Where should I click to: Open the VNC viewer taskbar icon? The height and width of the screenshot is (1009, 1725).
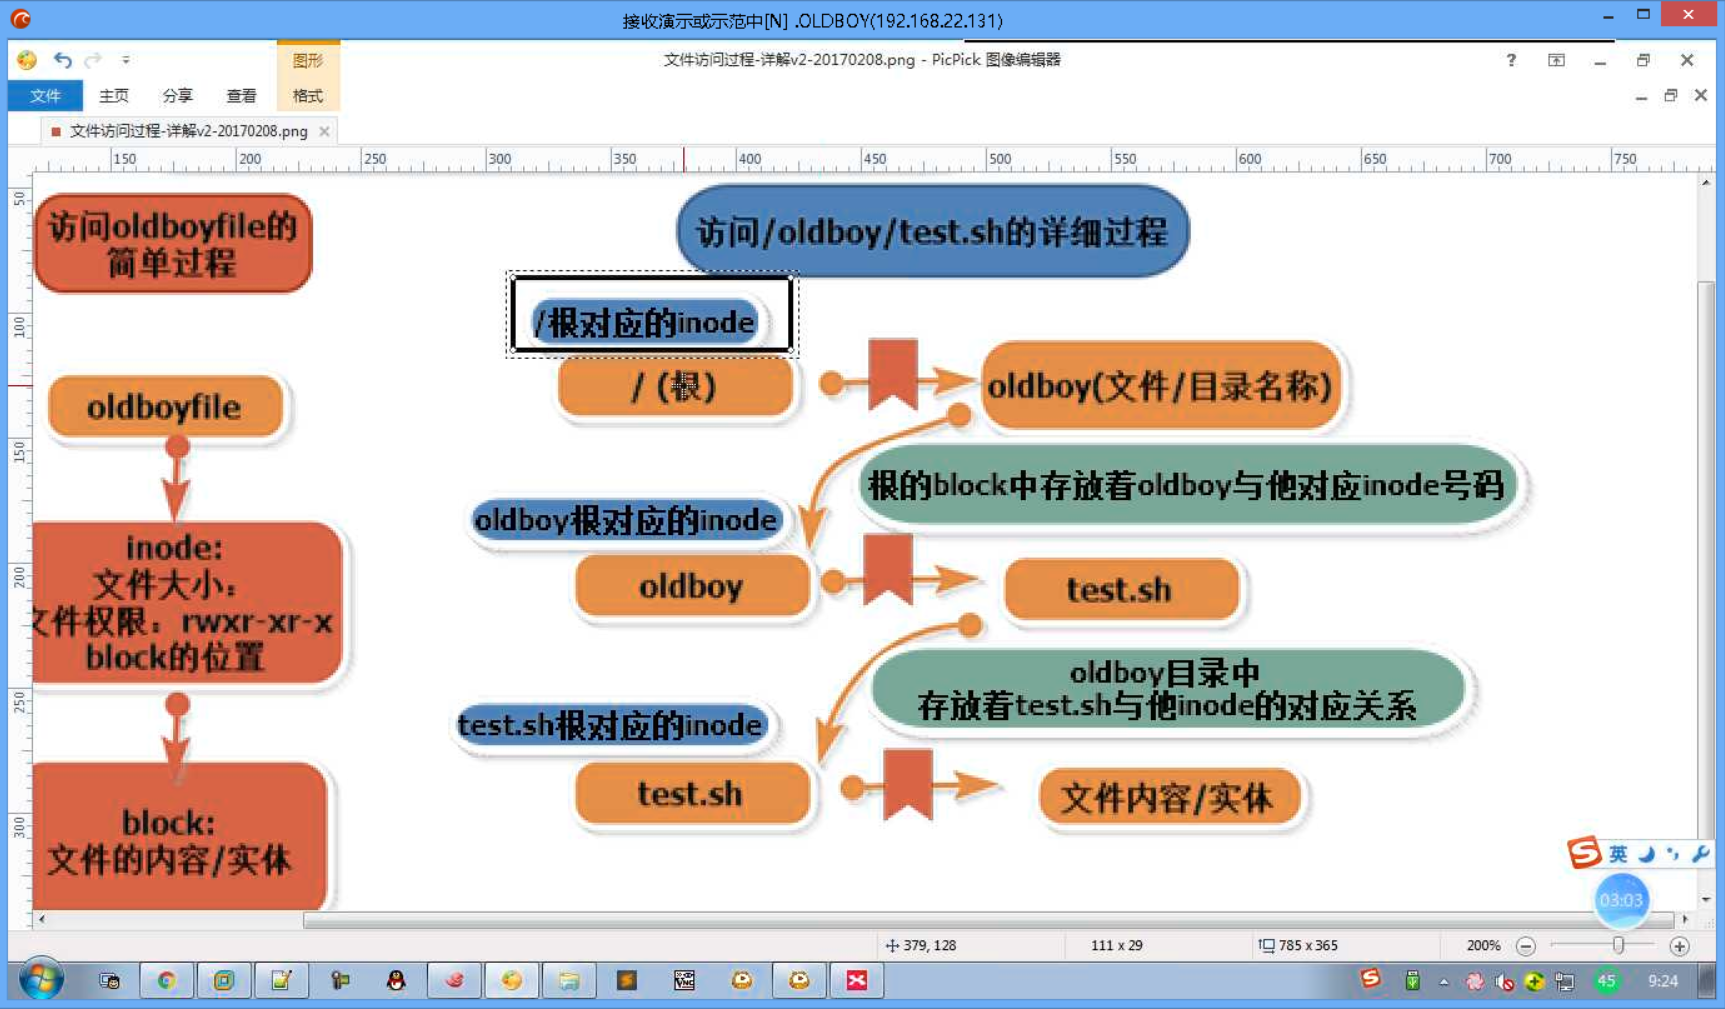coord(684,981)
